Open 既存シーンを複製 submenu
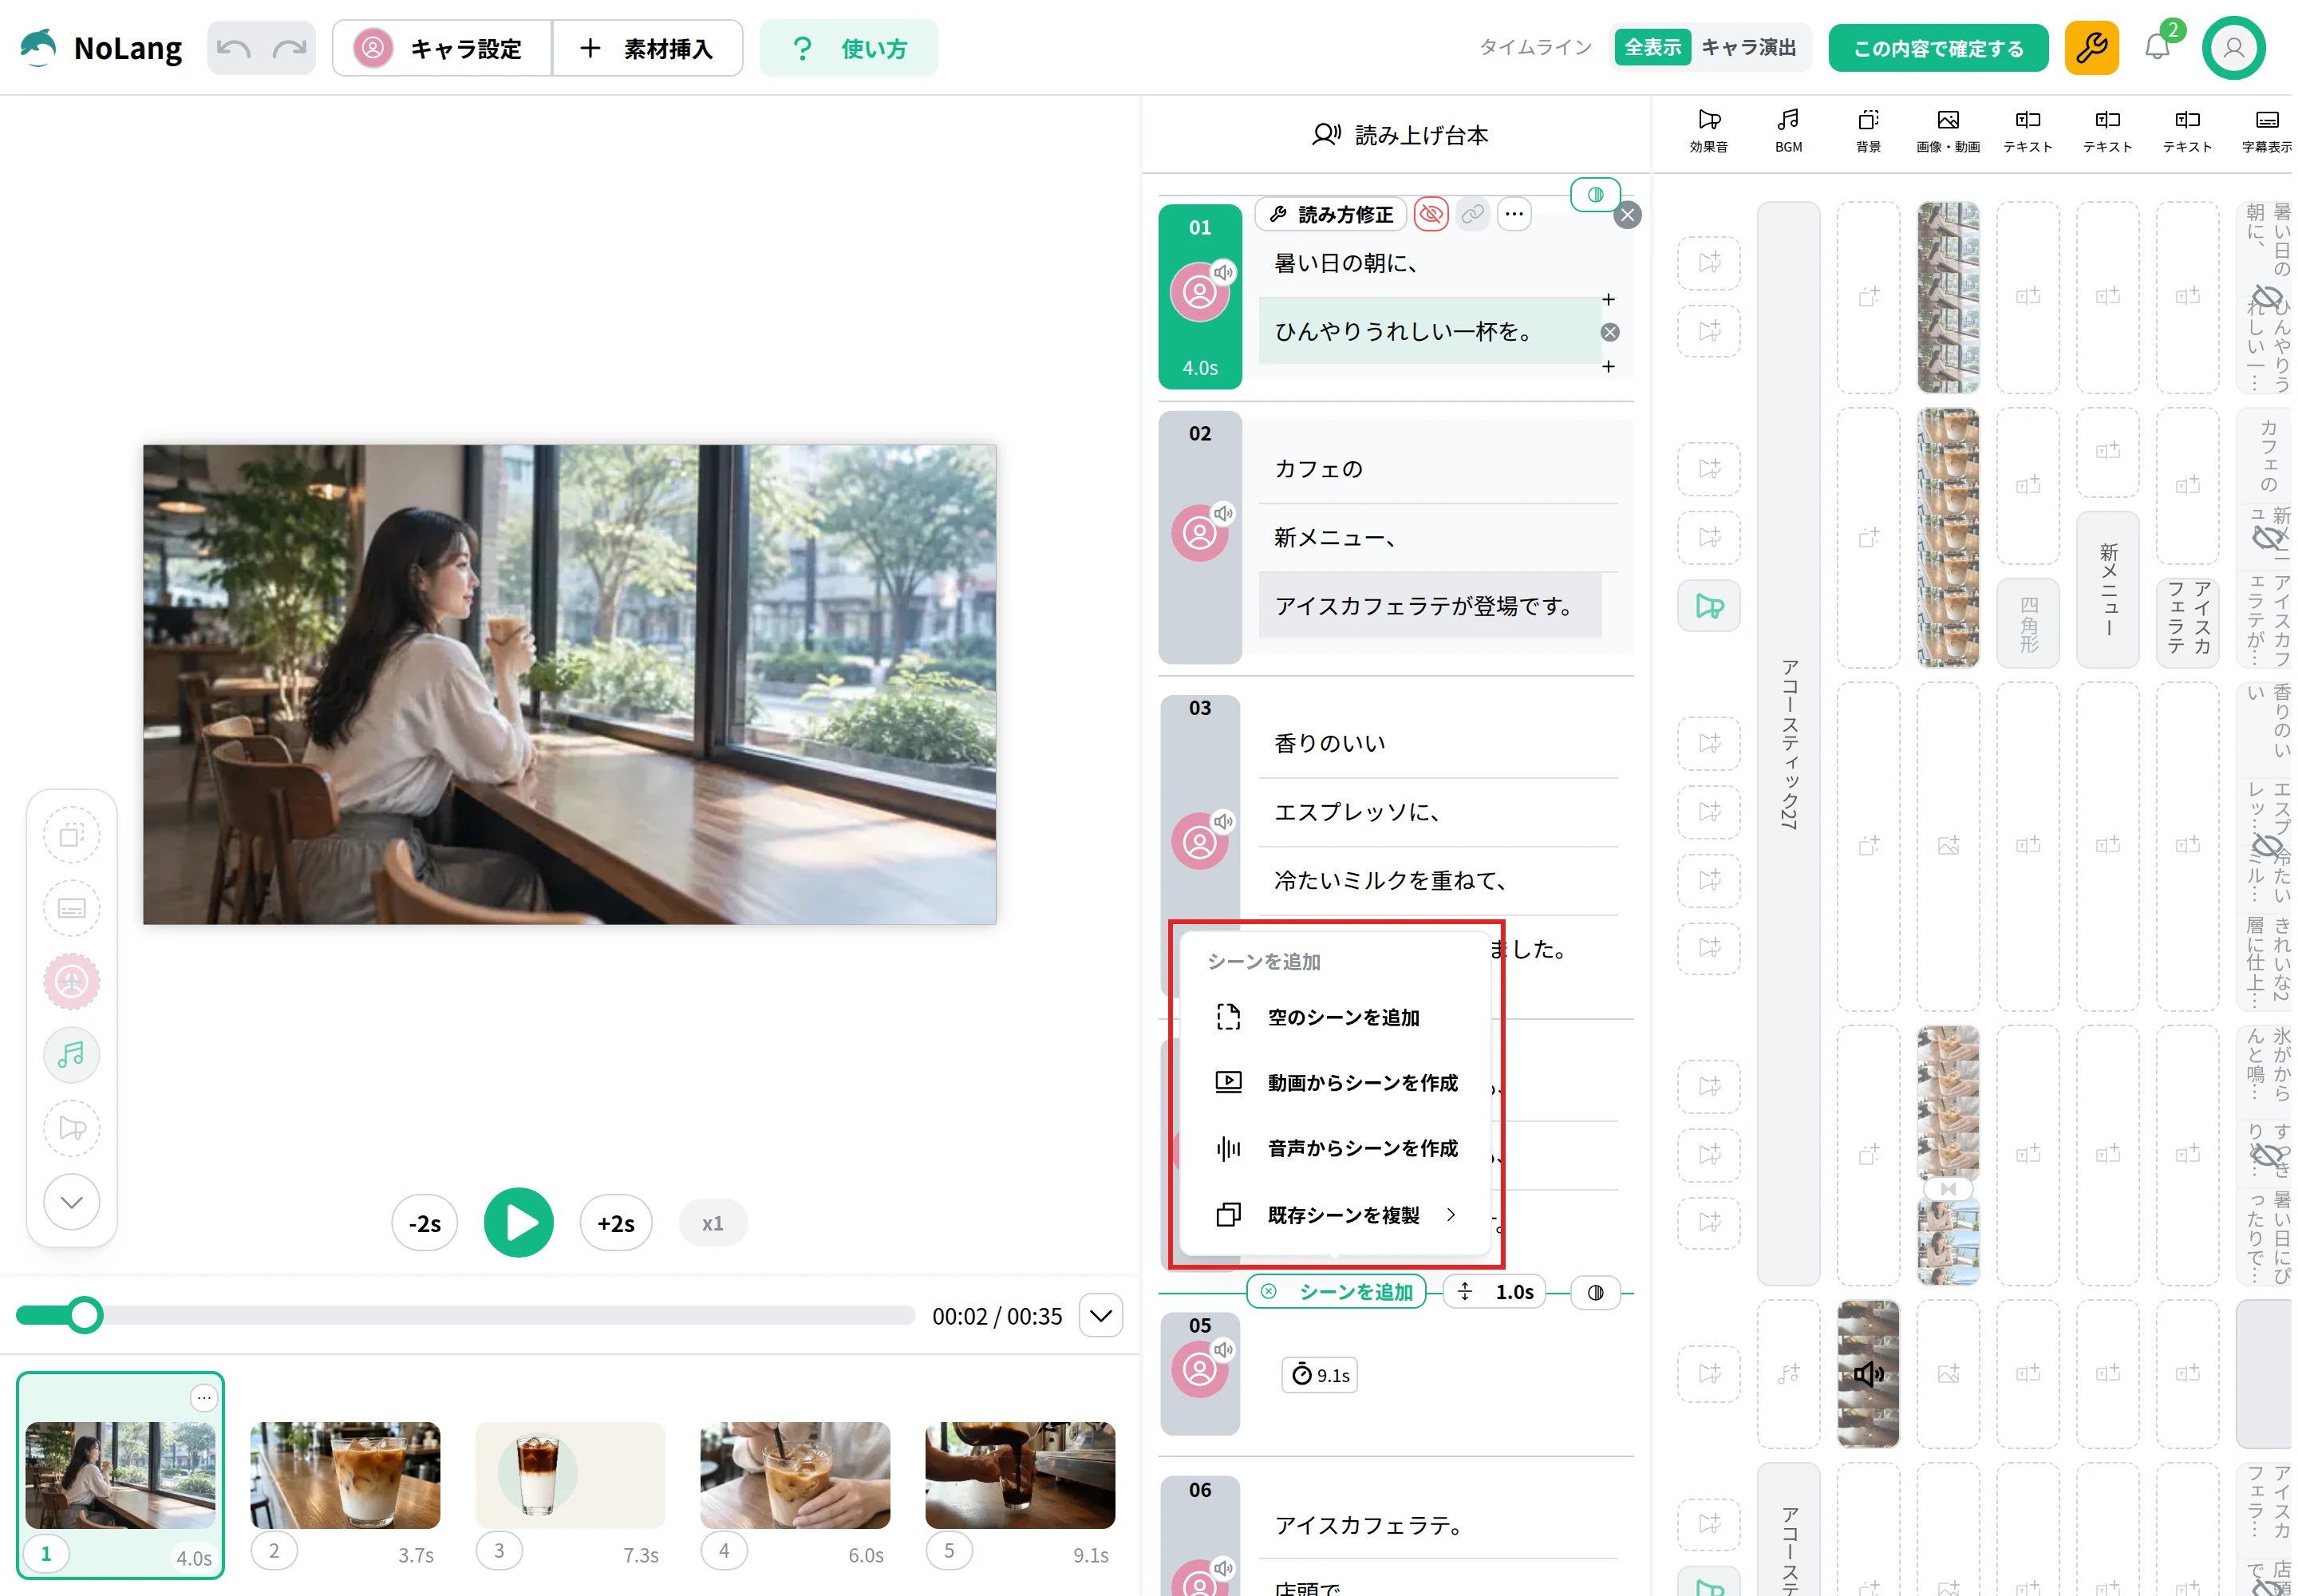 [1336, 1214]
